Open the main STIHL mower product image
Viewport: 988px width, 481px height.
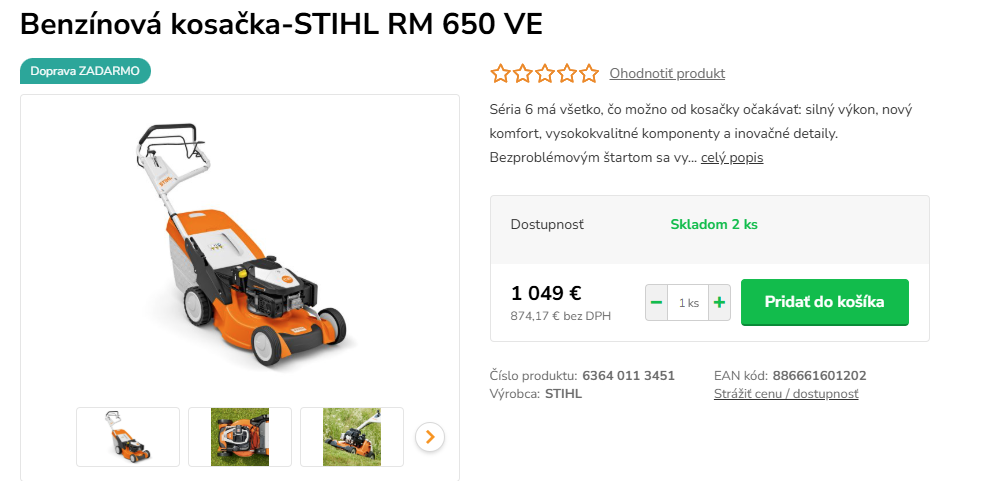pos(240,246)
